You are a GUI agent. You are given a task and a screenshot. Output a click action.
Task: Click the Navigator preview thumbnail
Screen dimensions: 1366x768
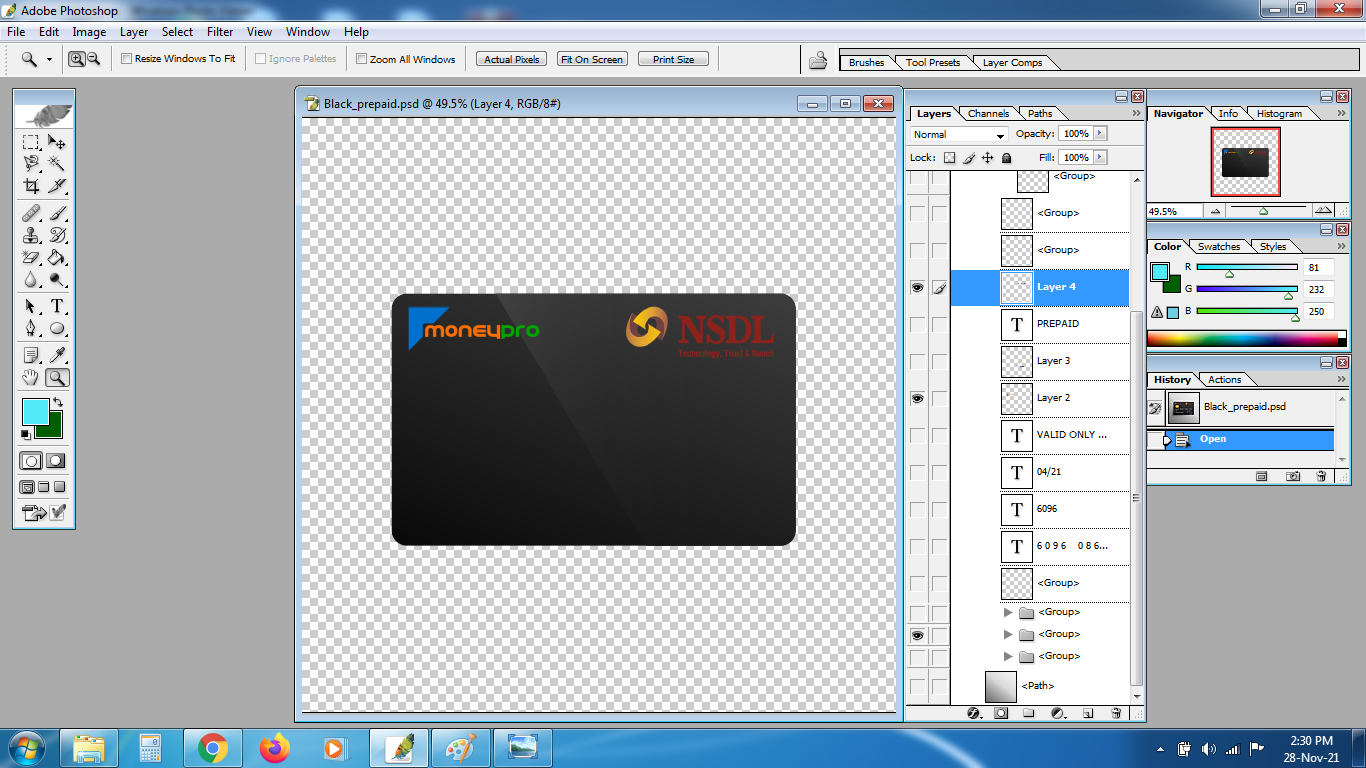[1245, 161]
